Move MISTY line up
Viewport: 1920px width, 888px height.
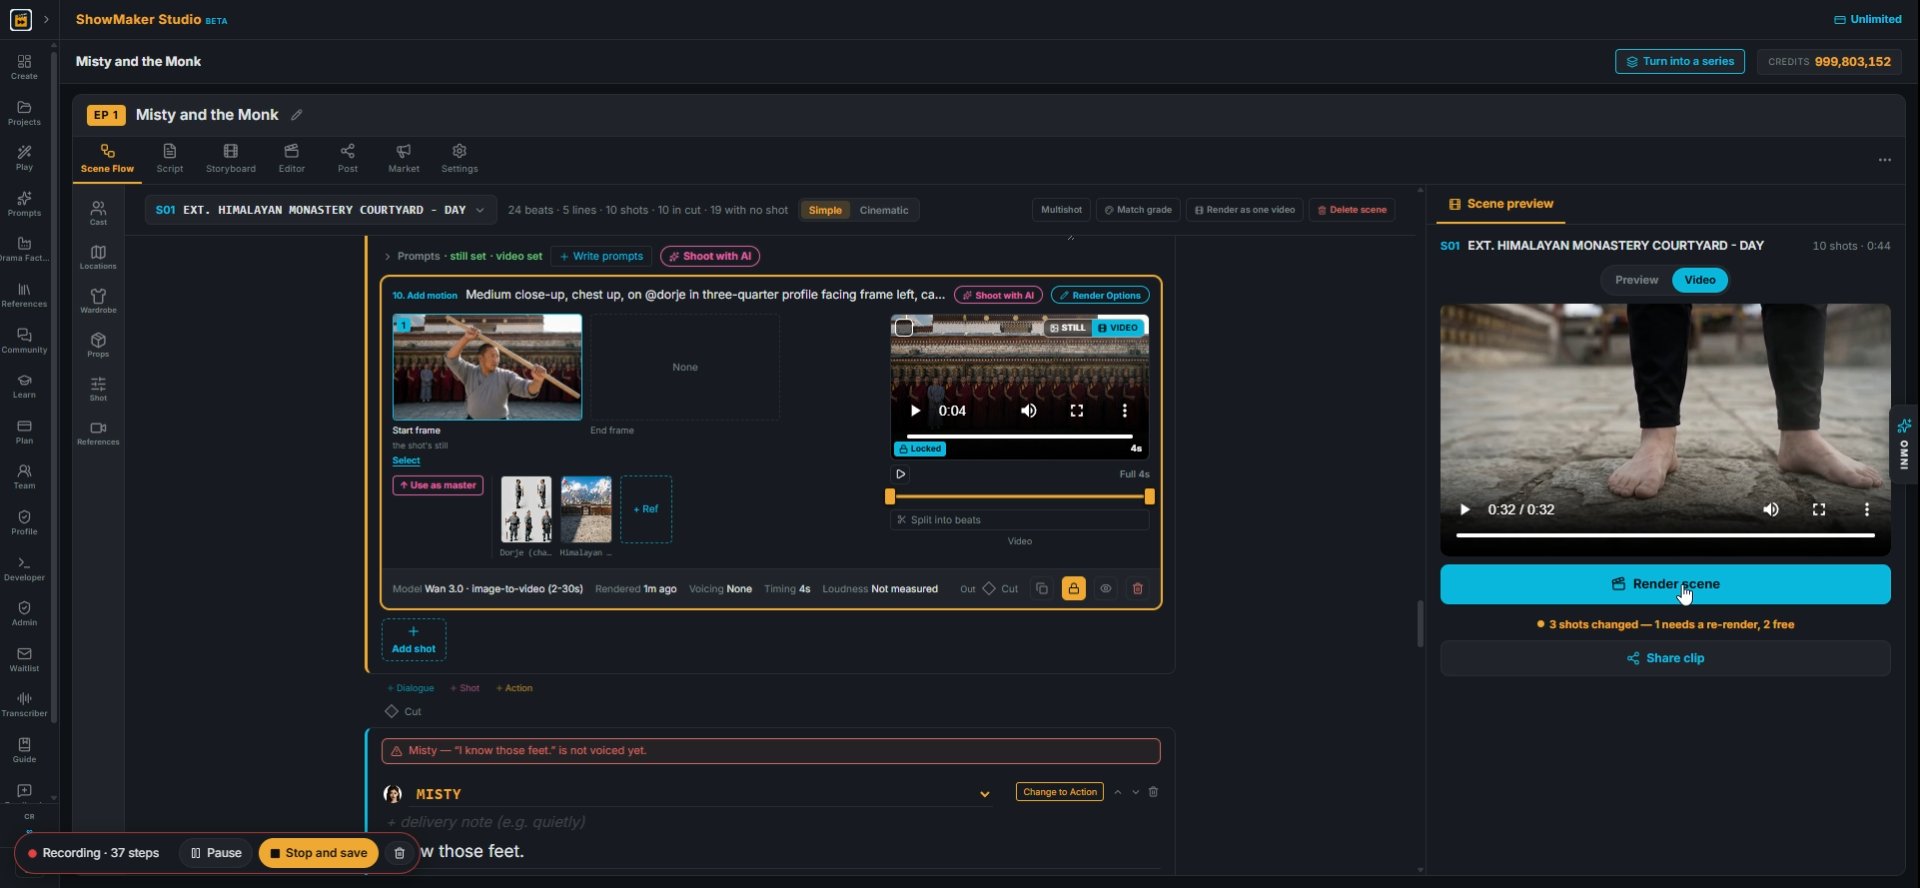(x=1118, y=792)
